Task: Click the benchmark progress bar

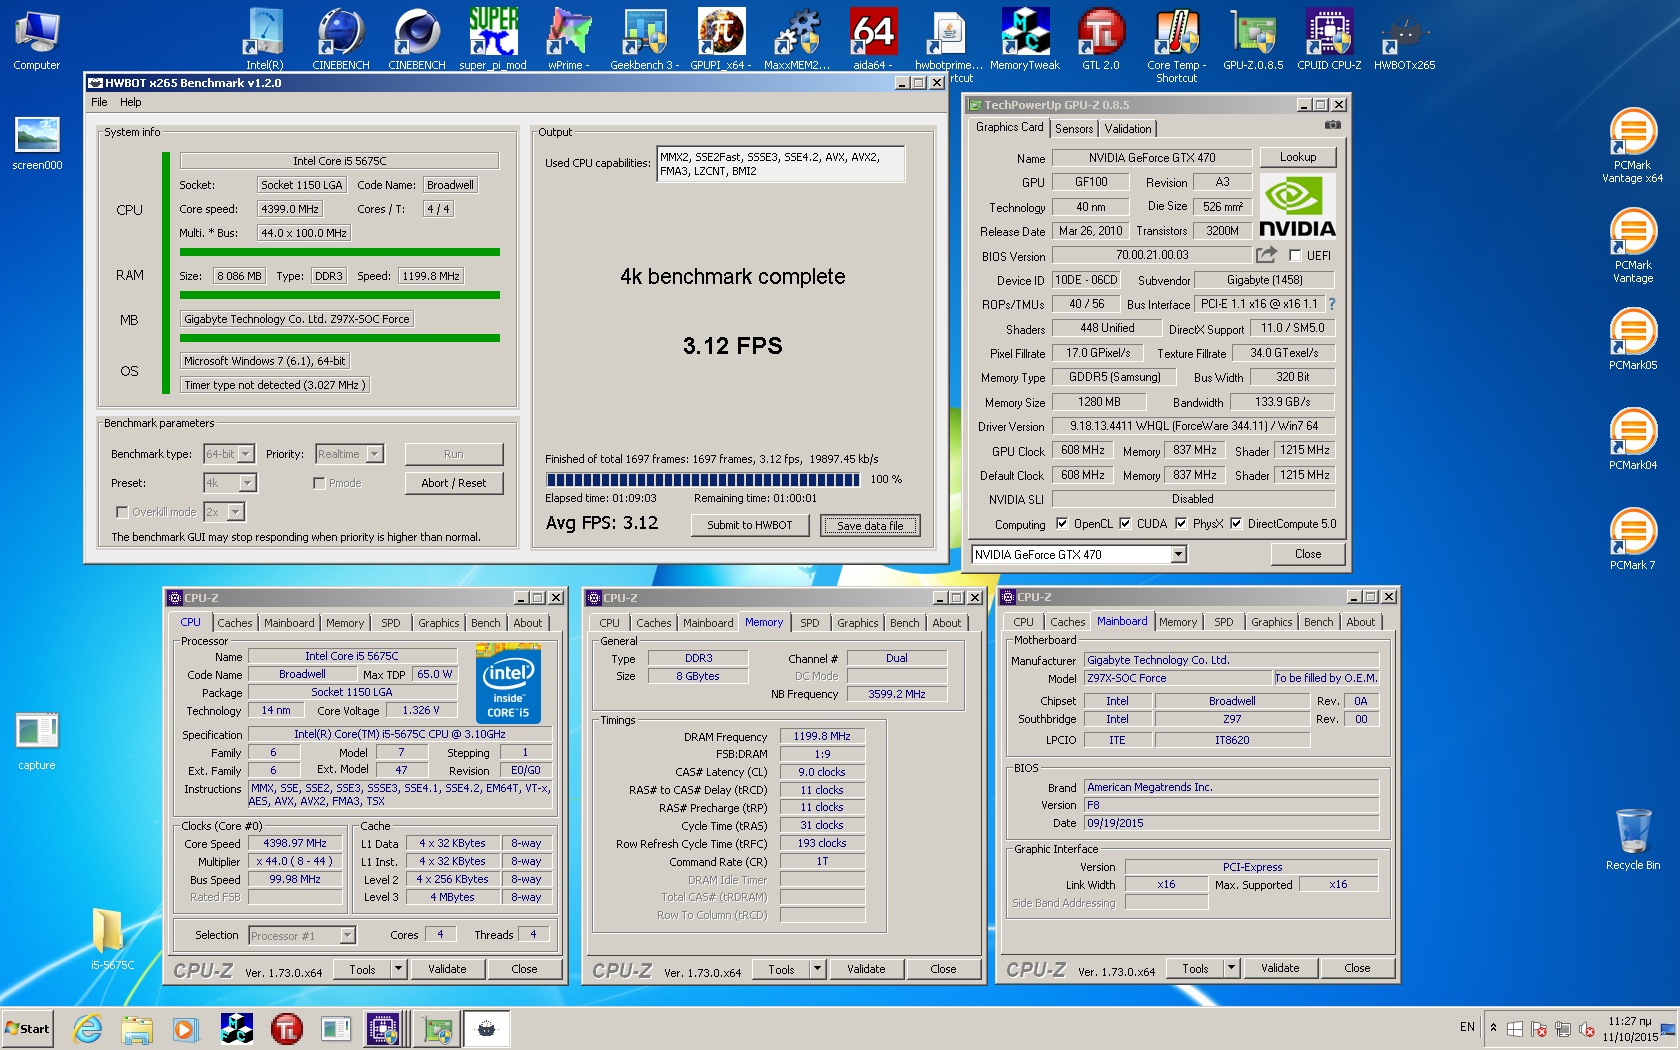Action: 703,480
